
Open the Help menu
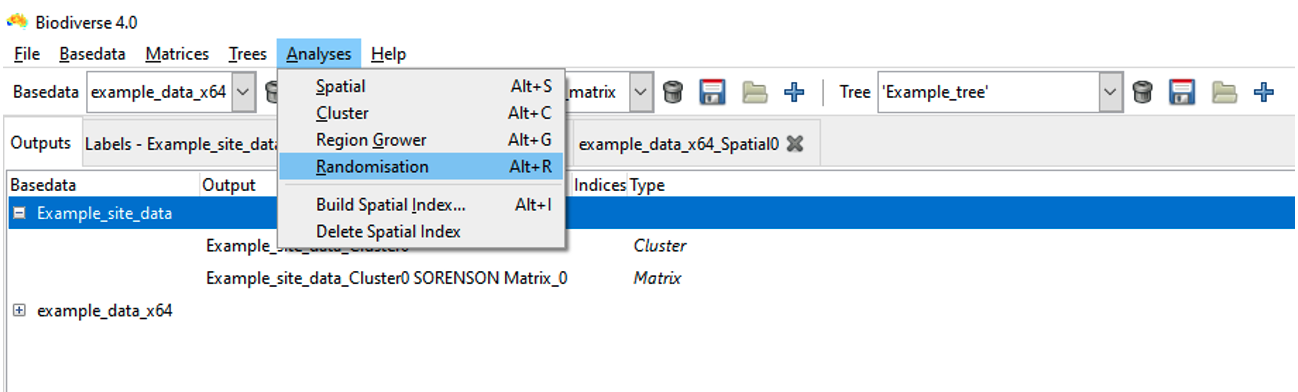tap(388, 54)
